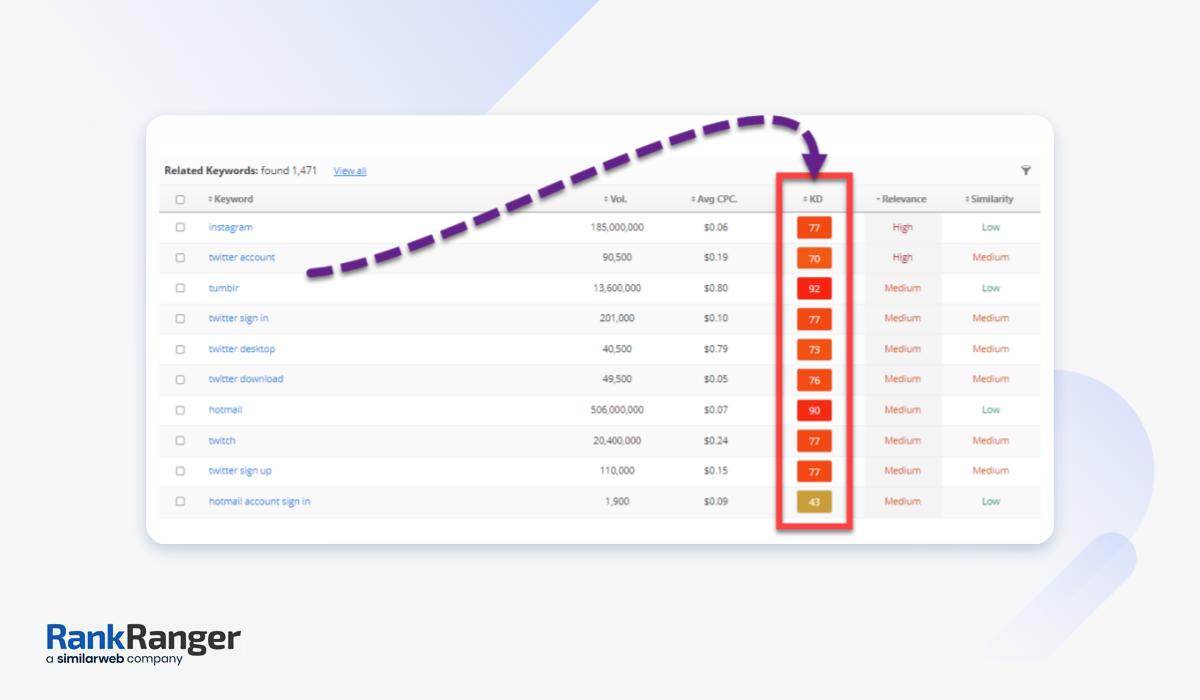This screenshot has height=700, width=1200.
Task: Click the KD 76 badge for twitter download
Action: [814, 380]
